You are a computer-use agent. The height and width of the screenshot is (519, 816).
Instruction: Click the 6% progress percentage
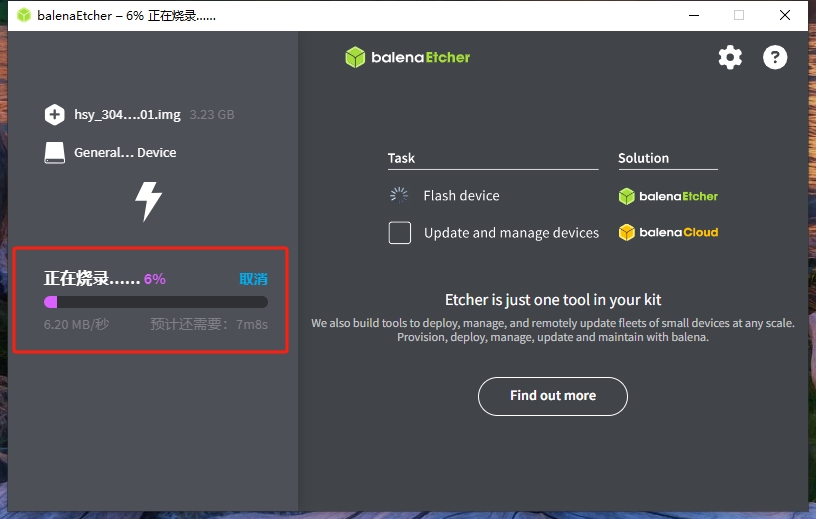pyautogui.click(x=155, y=279)
